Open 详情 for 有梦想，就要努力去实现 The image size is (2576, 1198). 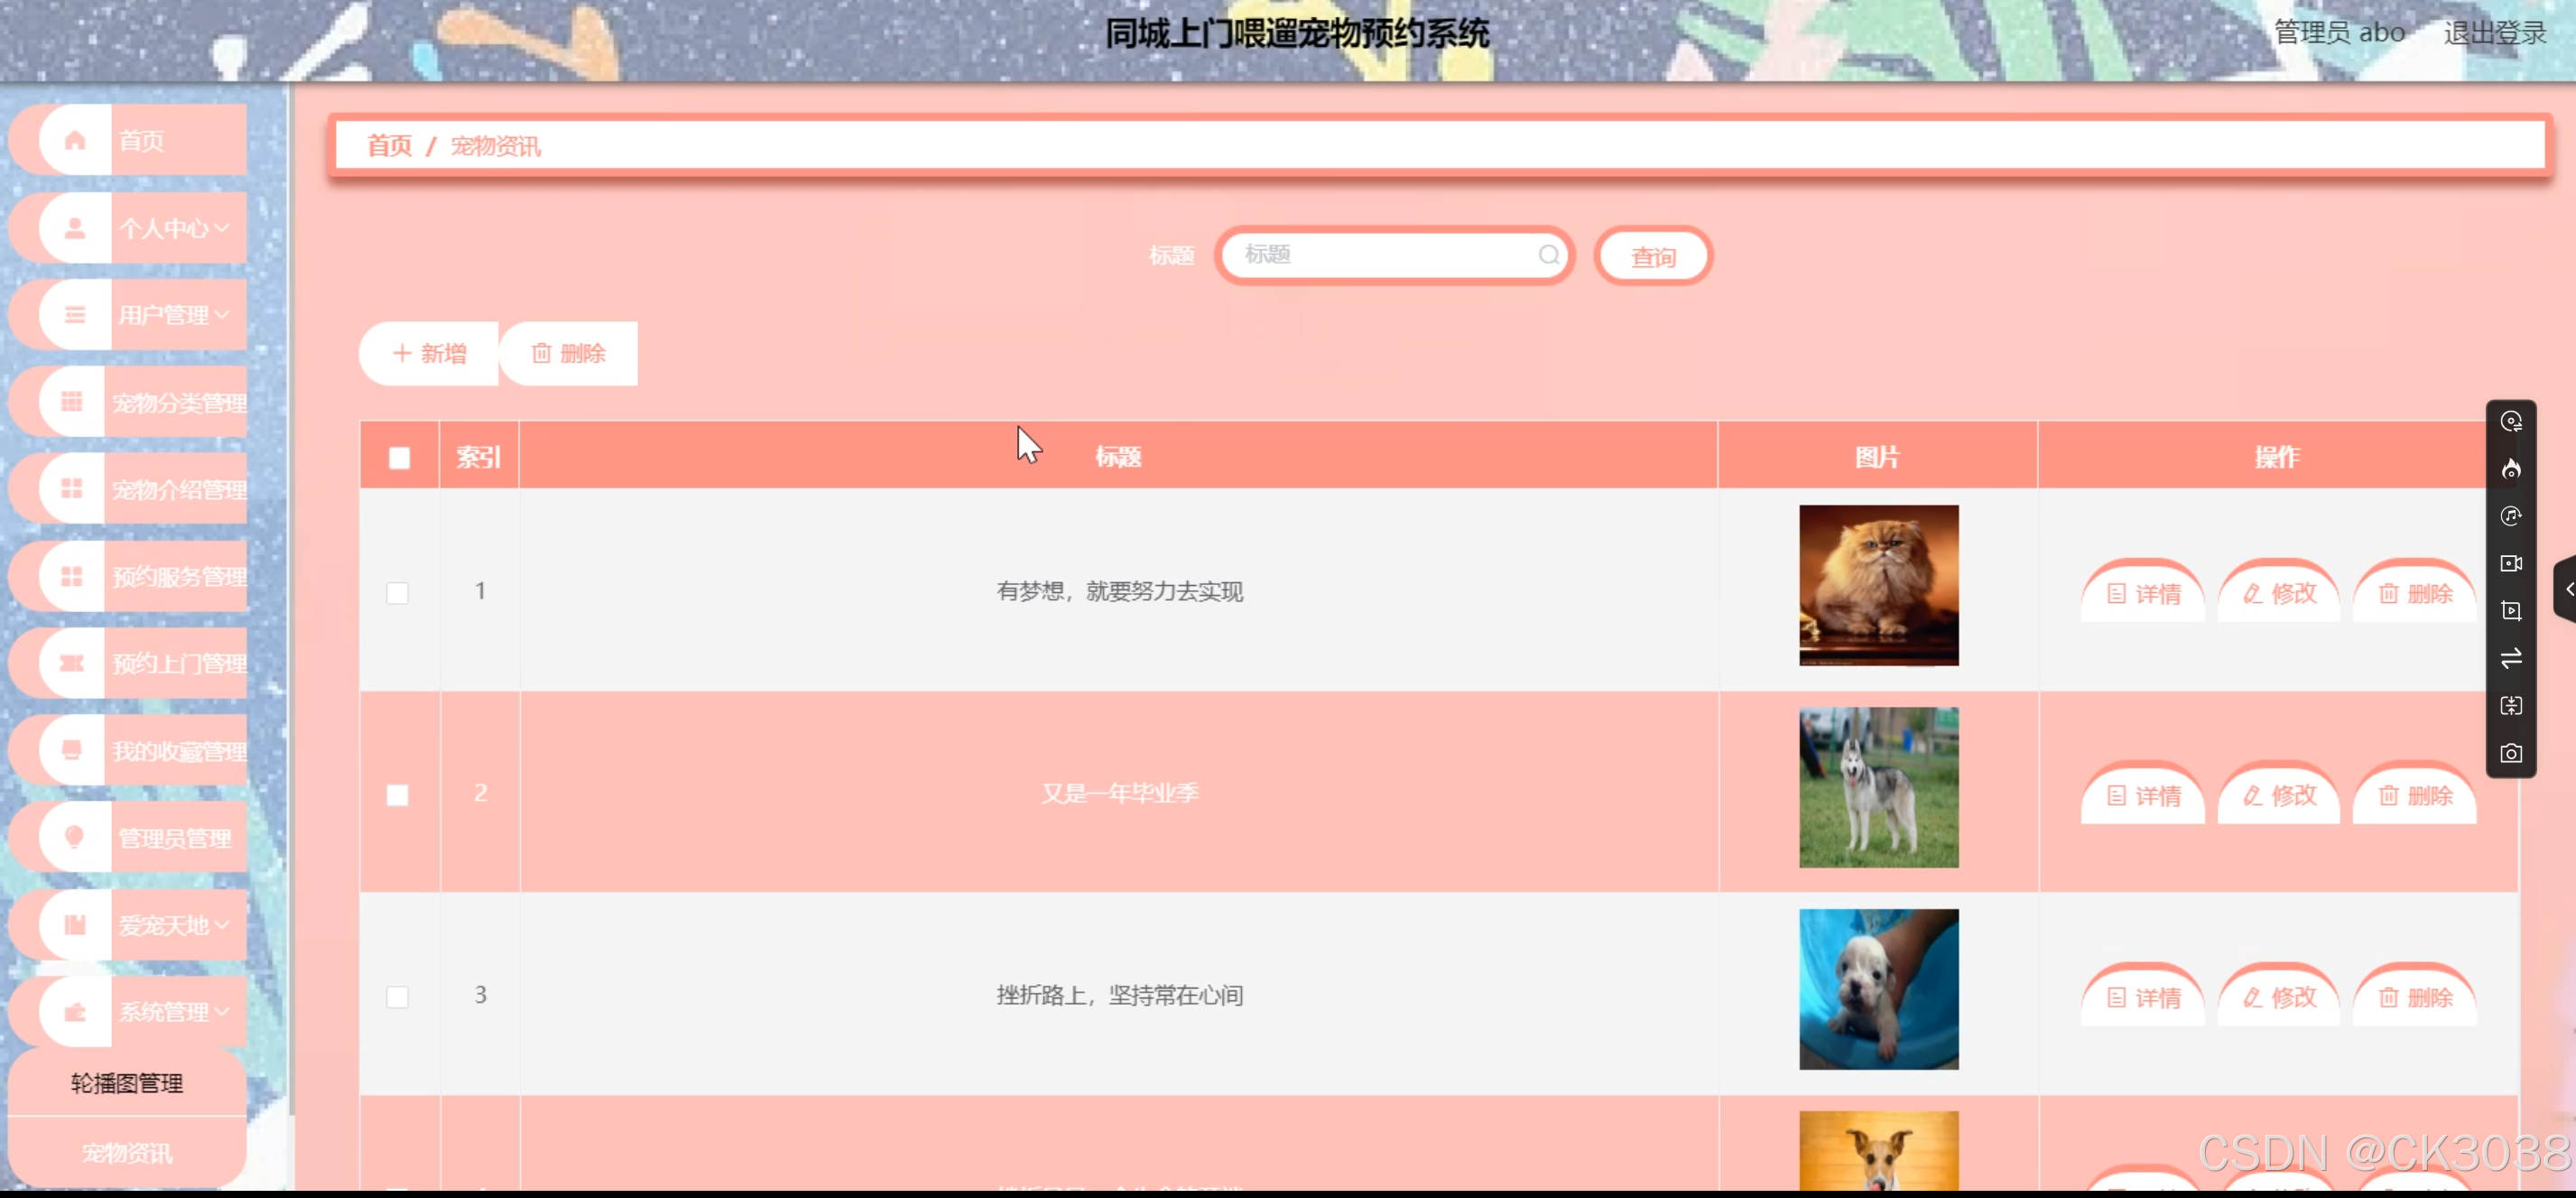2143,593
